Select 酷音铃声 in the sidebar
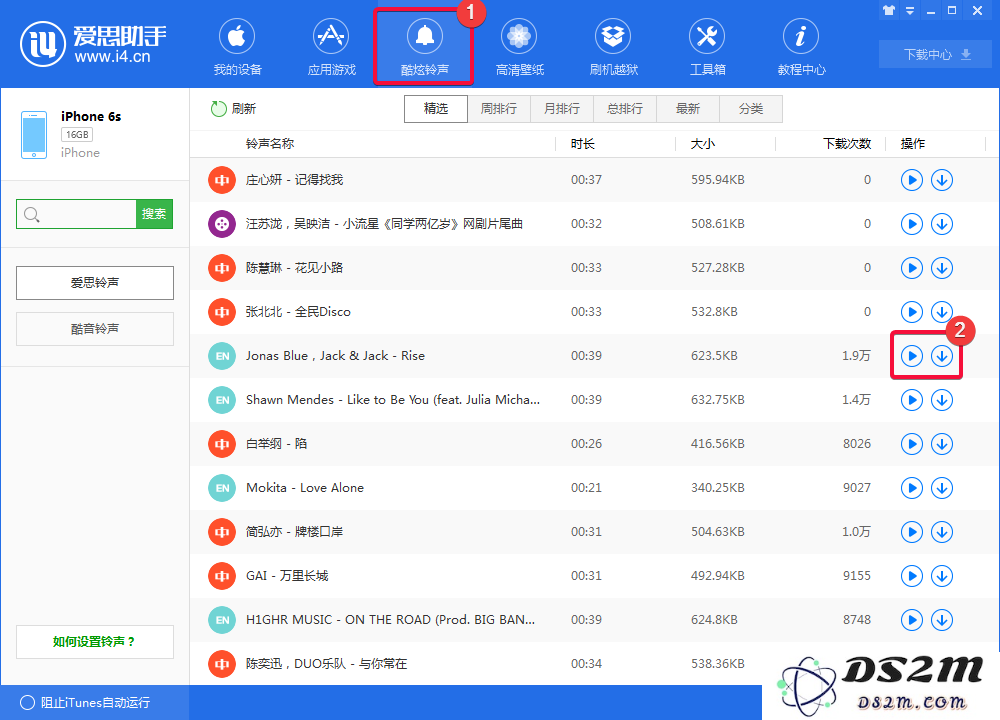 94,329
